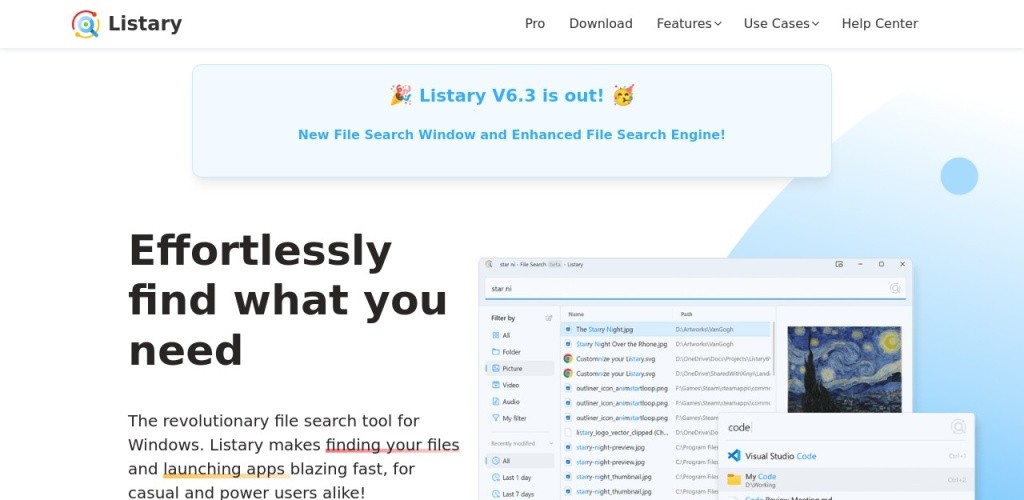The image size is (1024, 500).
Task: Open the Use Cases dropdown
Action: click(781, 24)
